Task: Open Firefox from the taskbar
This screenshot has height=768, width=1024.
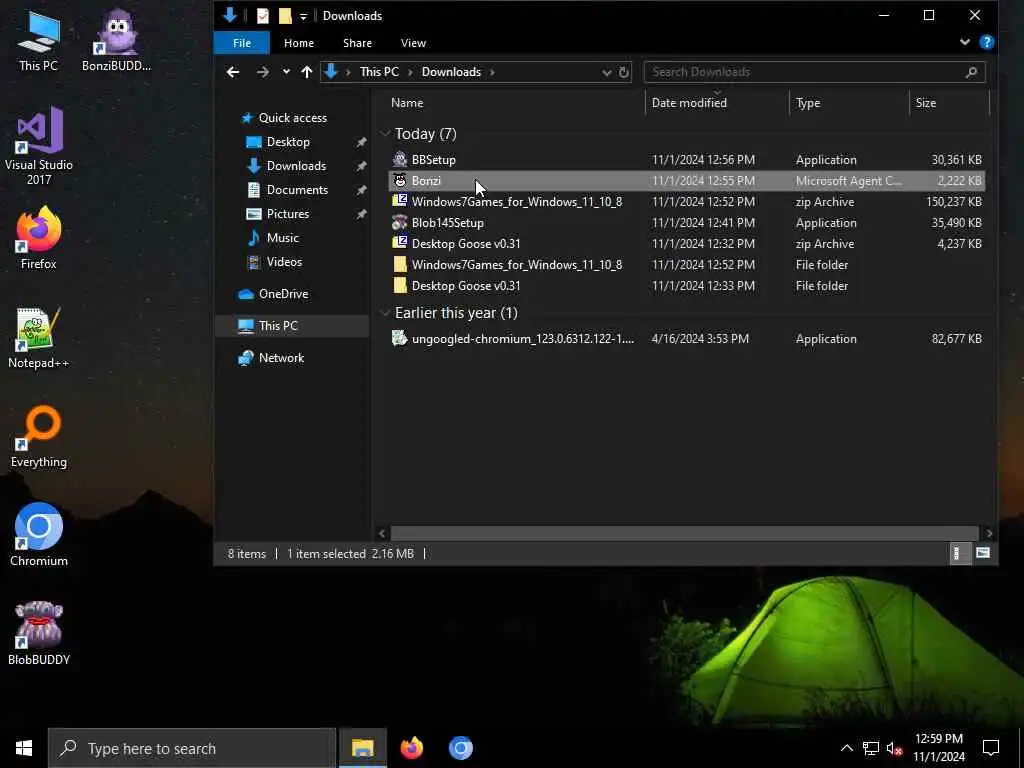Action: tap(411, 748)
